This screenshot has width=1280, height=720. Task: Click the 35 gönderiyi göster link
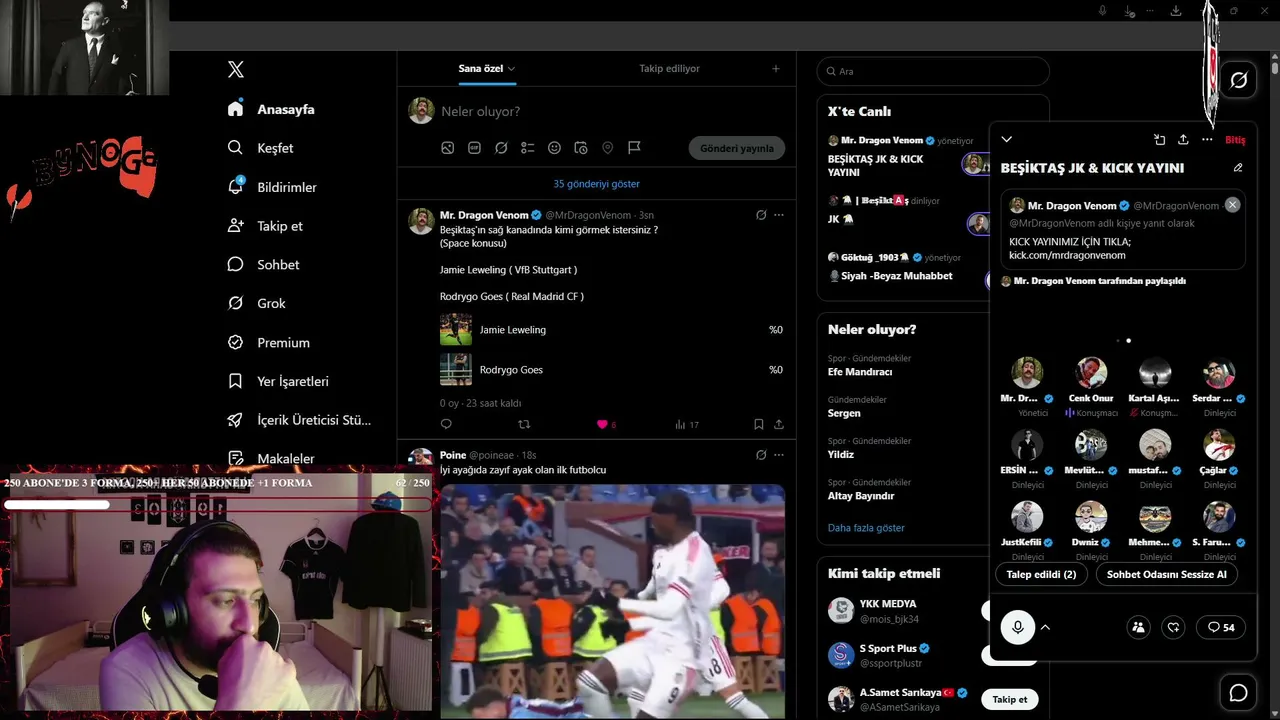click(x=597, y=184)
